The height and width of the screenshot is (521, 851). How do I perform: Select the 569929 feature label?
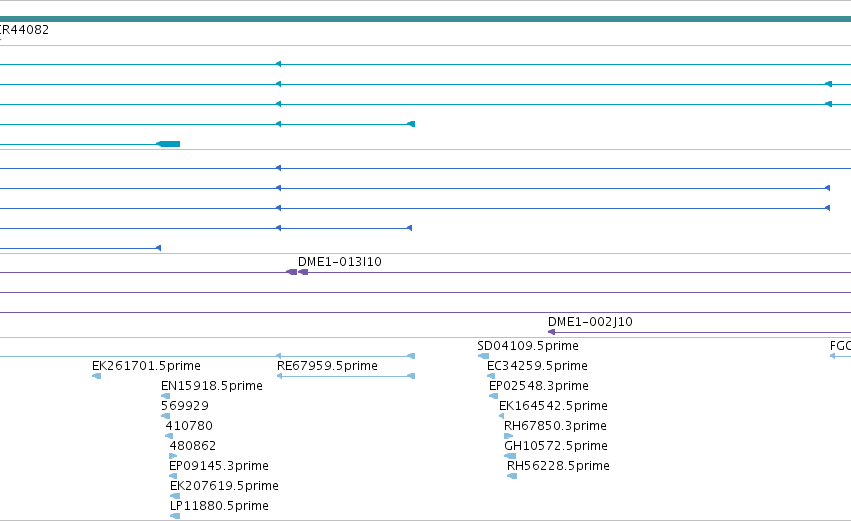coord(185,406)
